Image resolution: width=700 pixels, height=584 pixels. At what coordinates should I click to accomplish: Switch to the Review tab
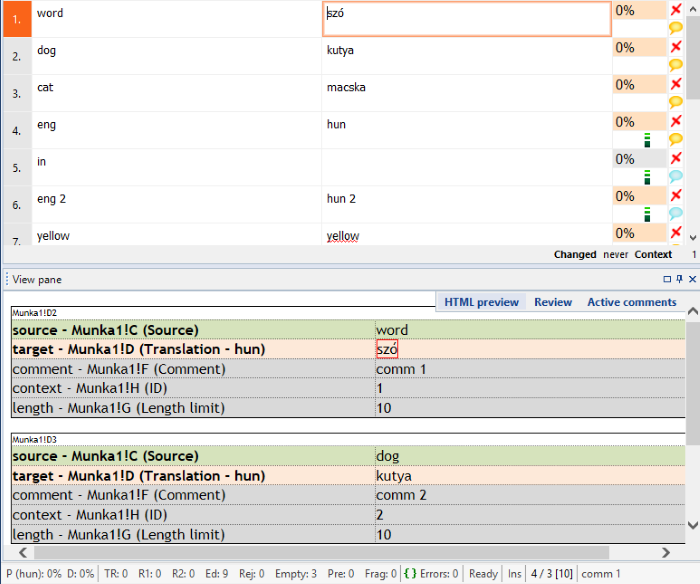pos(553,302)
